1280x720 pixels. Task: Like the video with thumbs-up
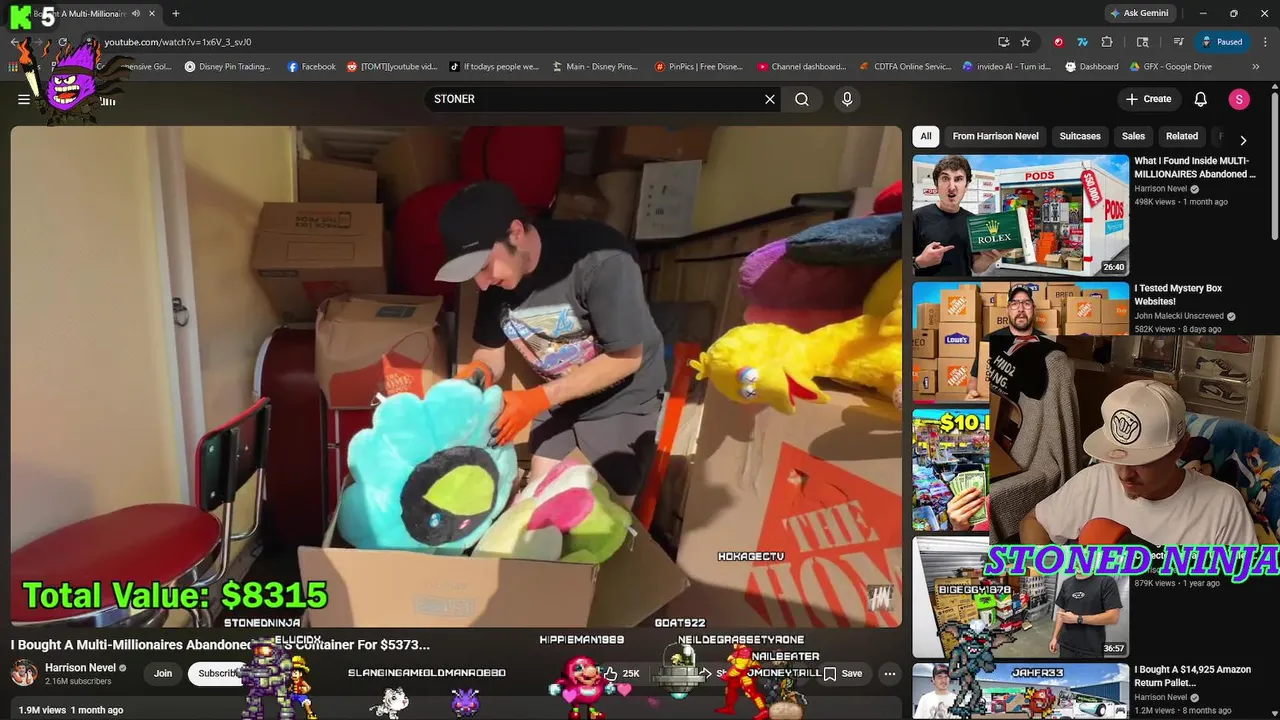coord(622,673)
